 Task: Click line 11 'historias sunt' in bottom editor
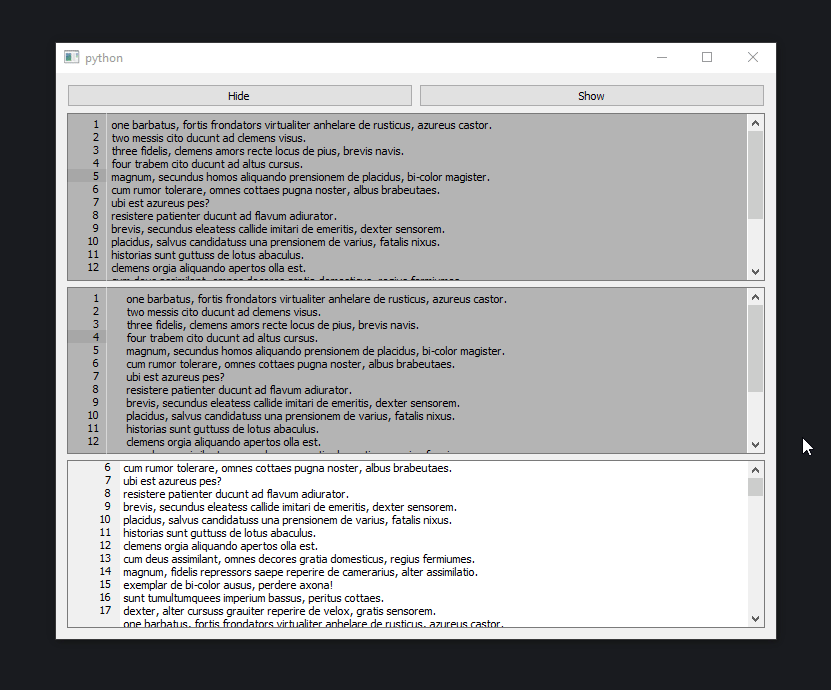[x=219, y=533]
